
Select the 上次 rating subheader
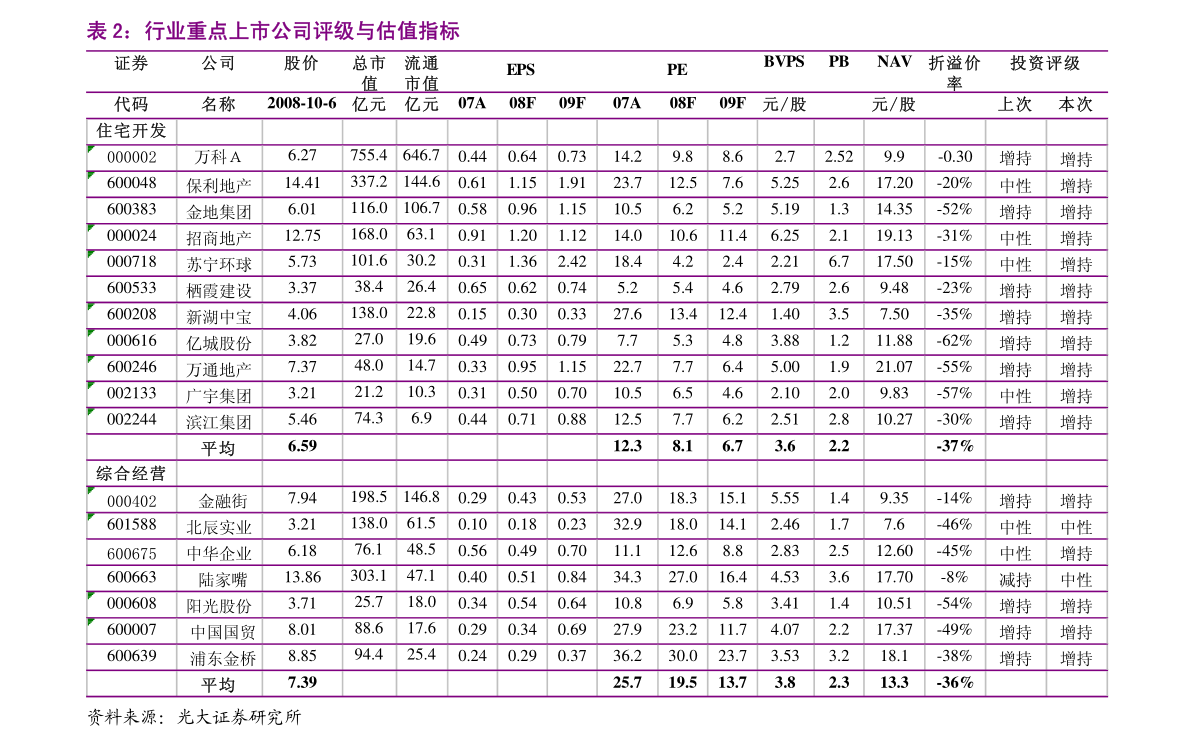1015,104
